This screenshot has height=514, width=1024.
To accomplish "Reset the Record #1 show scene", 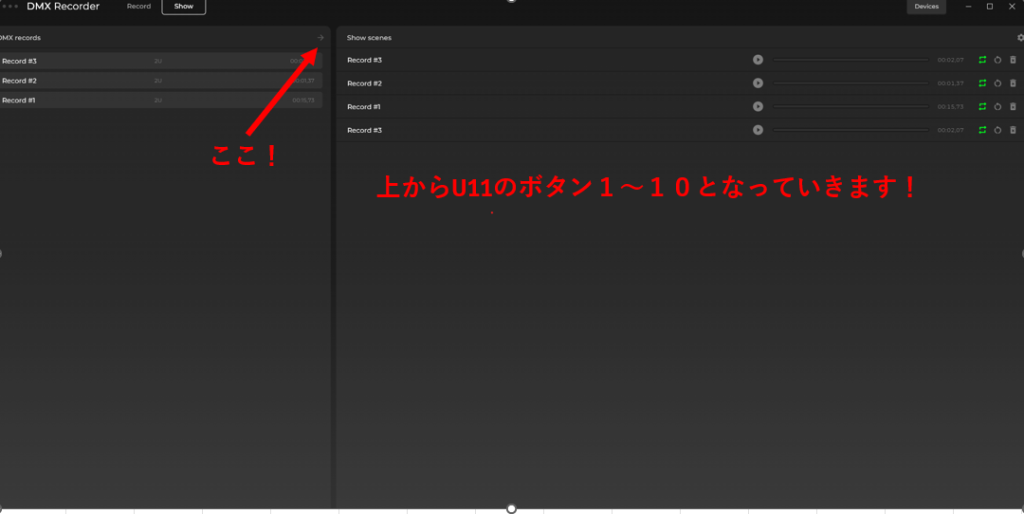I will 997,106.
